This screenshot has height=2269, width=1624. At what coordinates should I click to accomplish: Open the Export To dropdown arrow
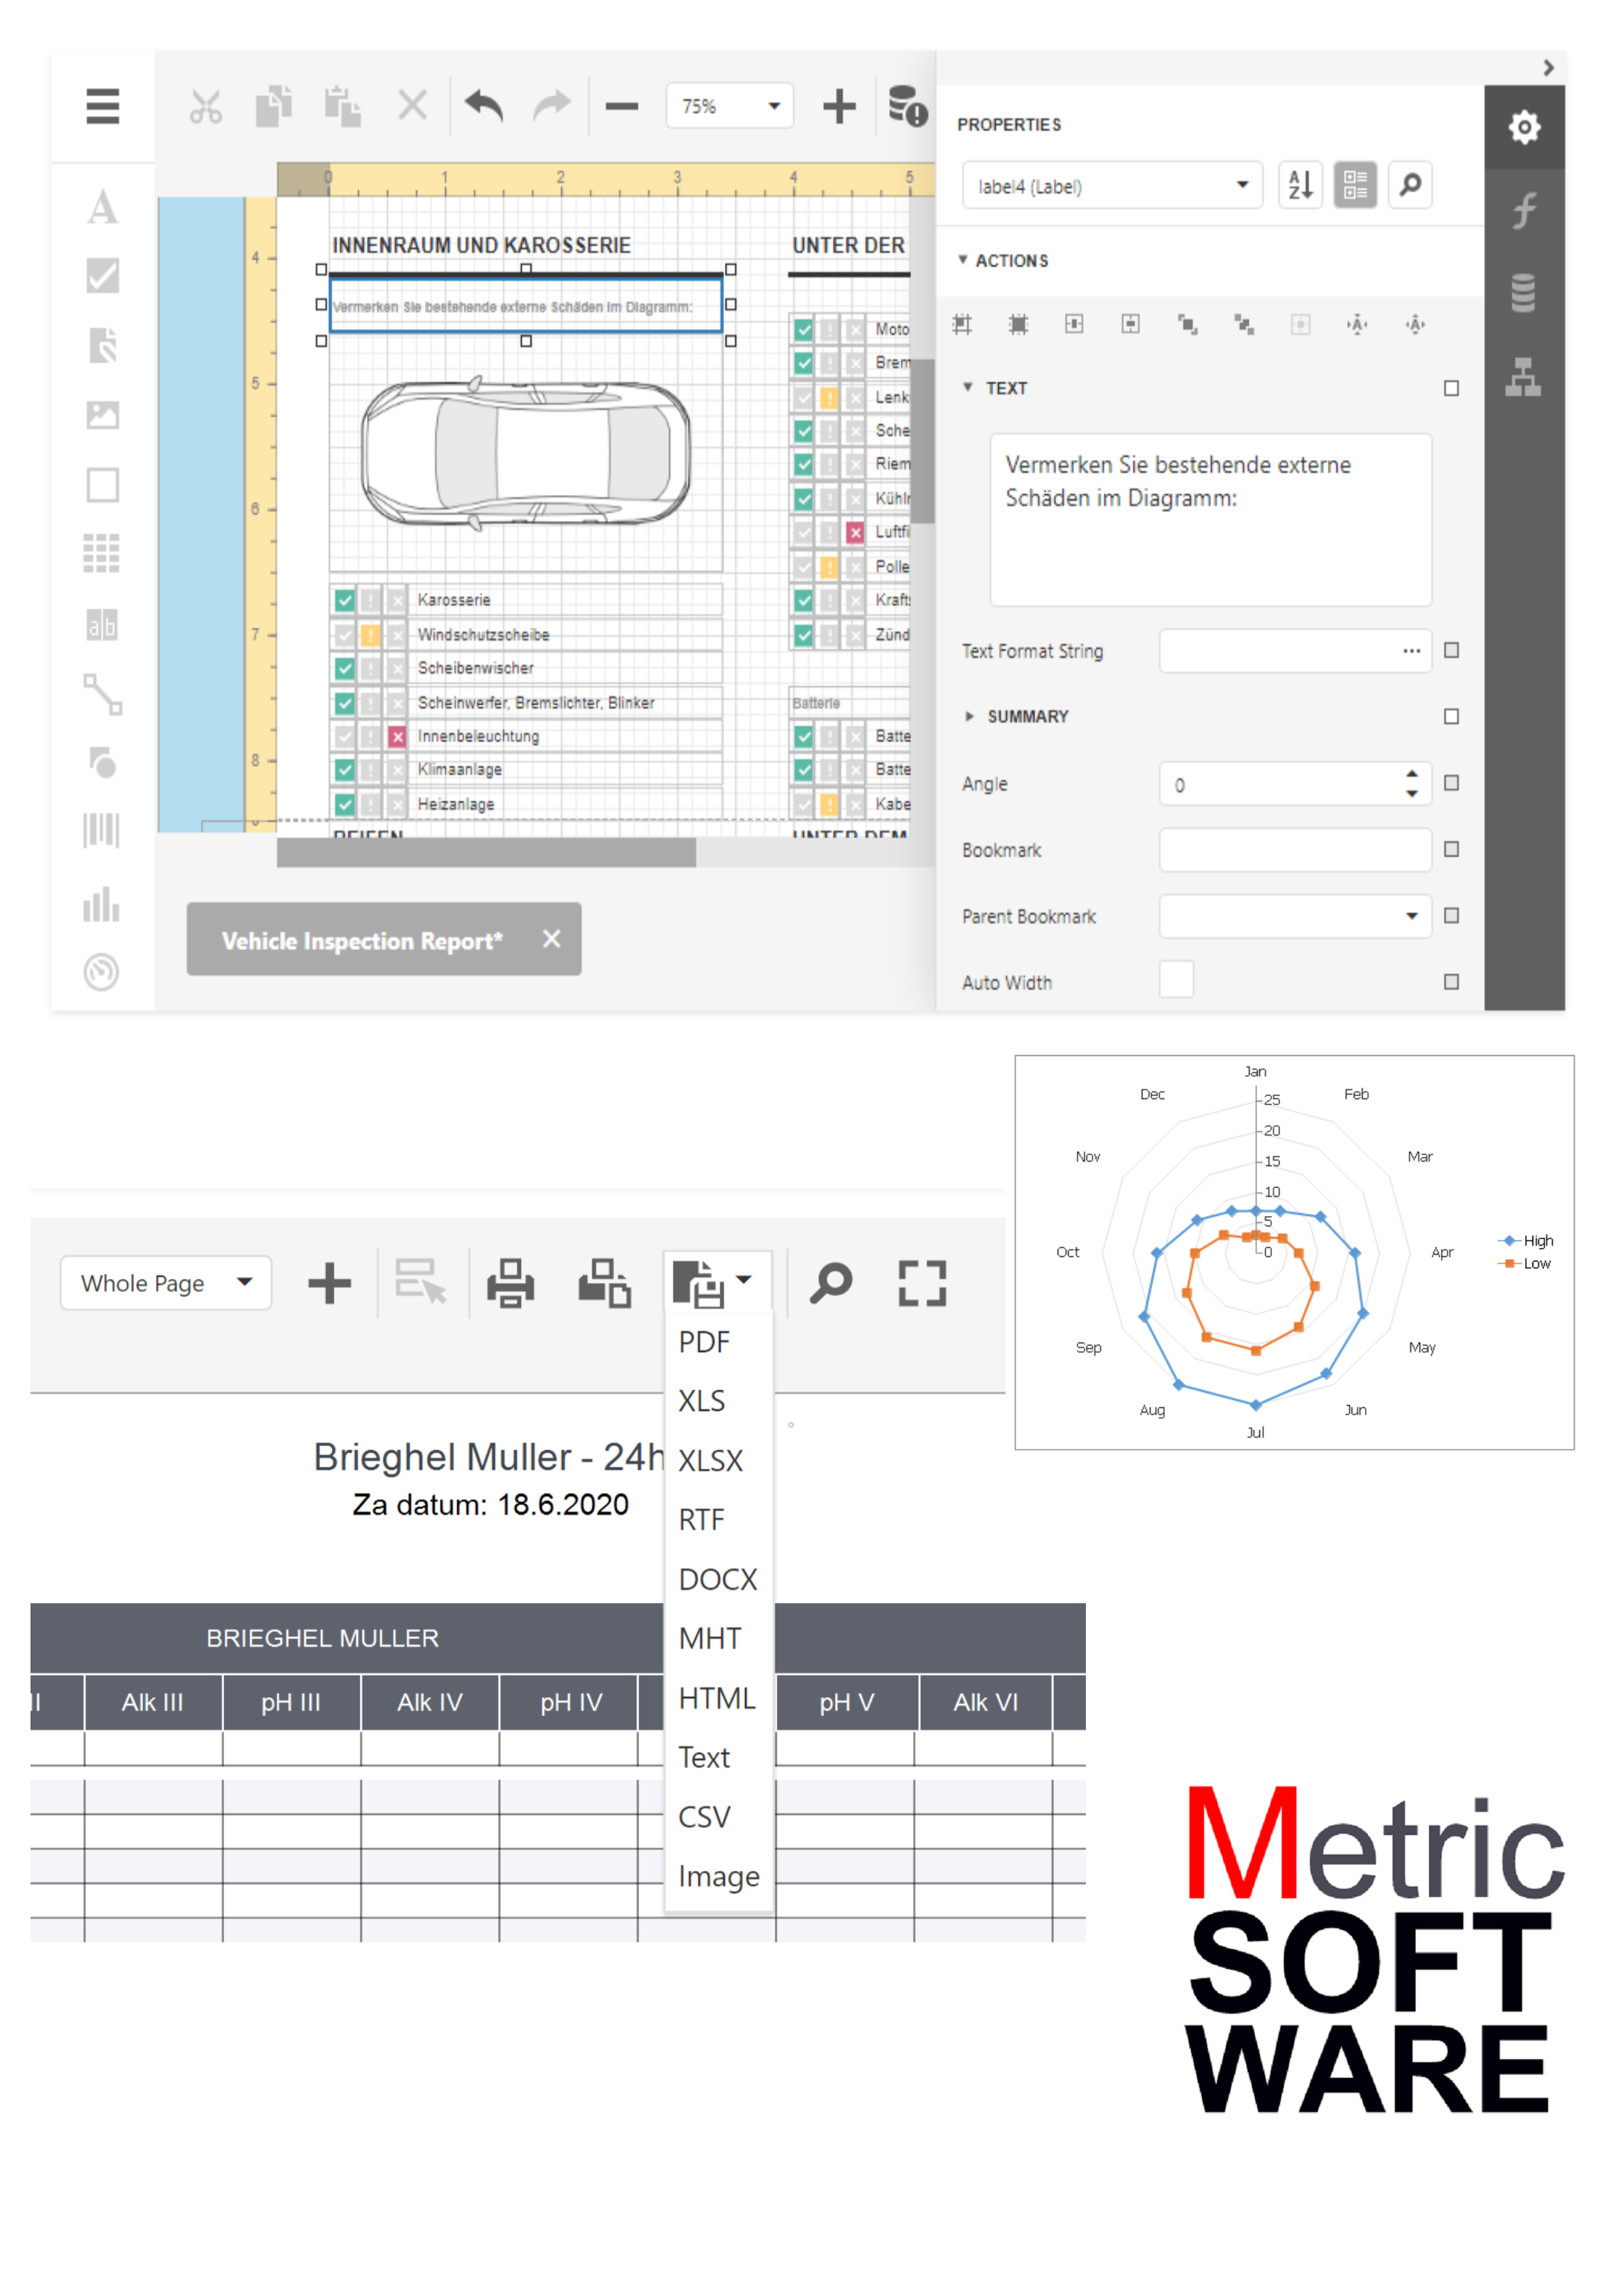pos(744,1279)
